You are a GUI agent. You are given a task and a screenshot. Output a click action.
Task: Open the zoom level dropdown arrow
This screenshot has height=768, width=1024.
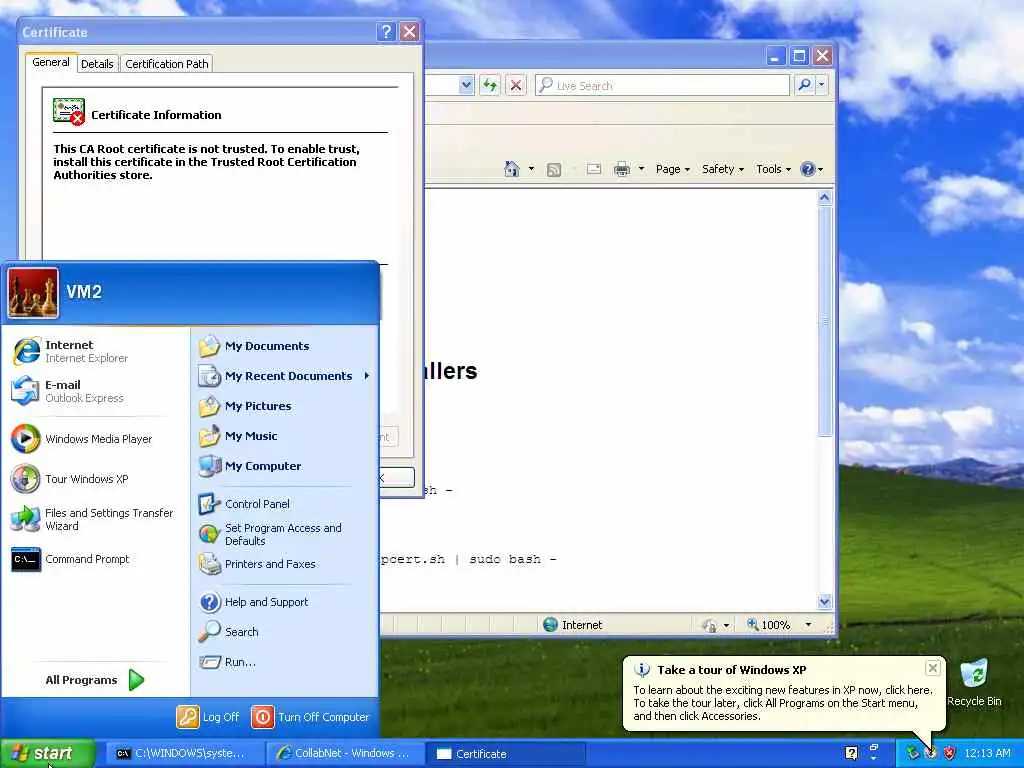pyautogui.click(x=808, y=625)
